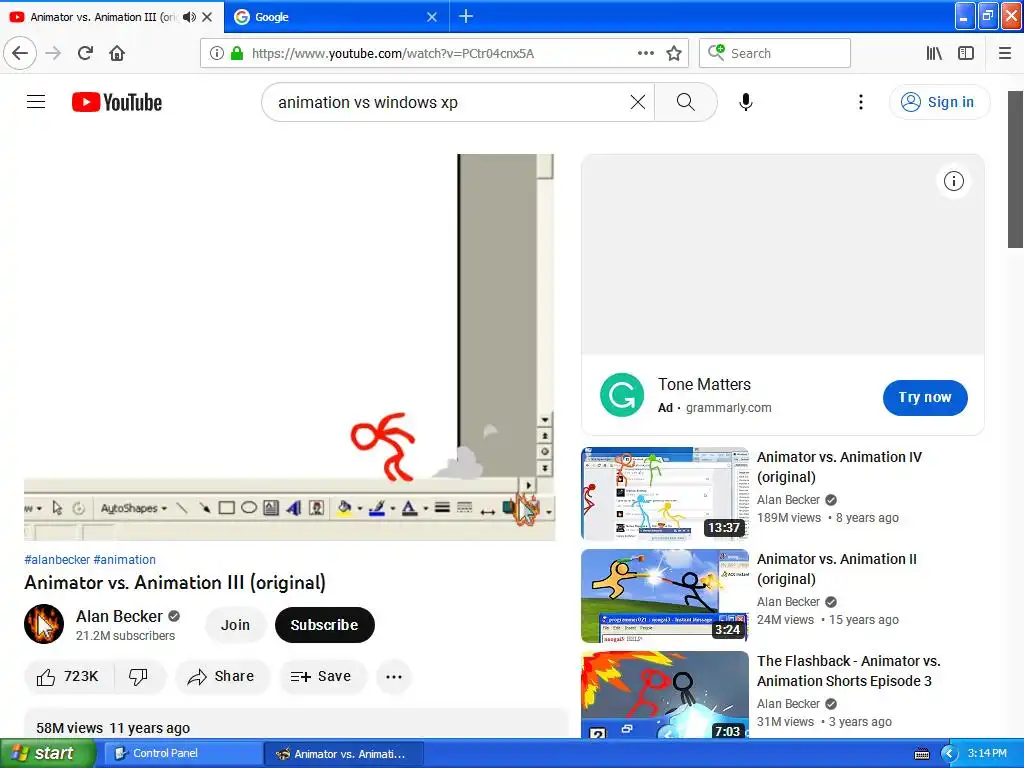This screenshot has height=768, width=1024.
Task: Click the green padlock security icon
Action: 237,54
